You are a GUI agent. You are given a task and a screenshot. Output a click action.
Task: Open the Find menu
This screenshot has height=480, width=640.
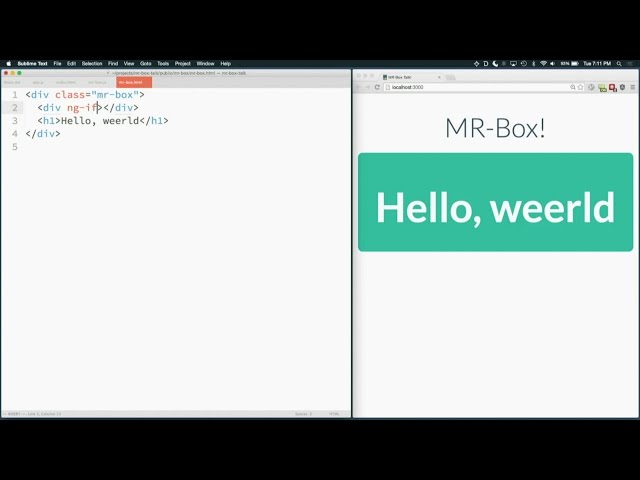tap(113, 64)
